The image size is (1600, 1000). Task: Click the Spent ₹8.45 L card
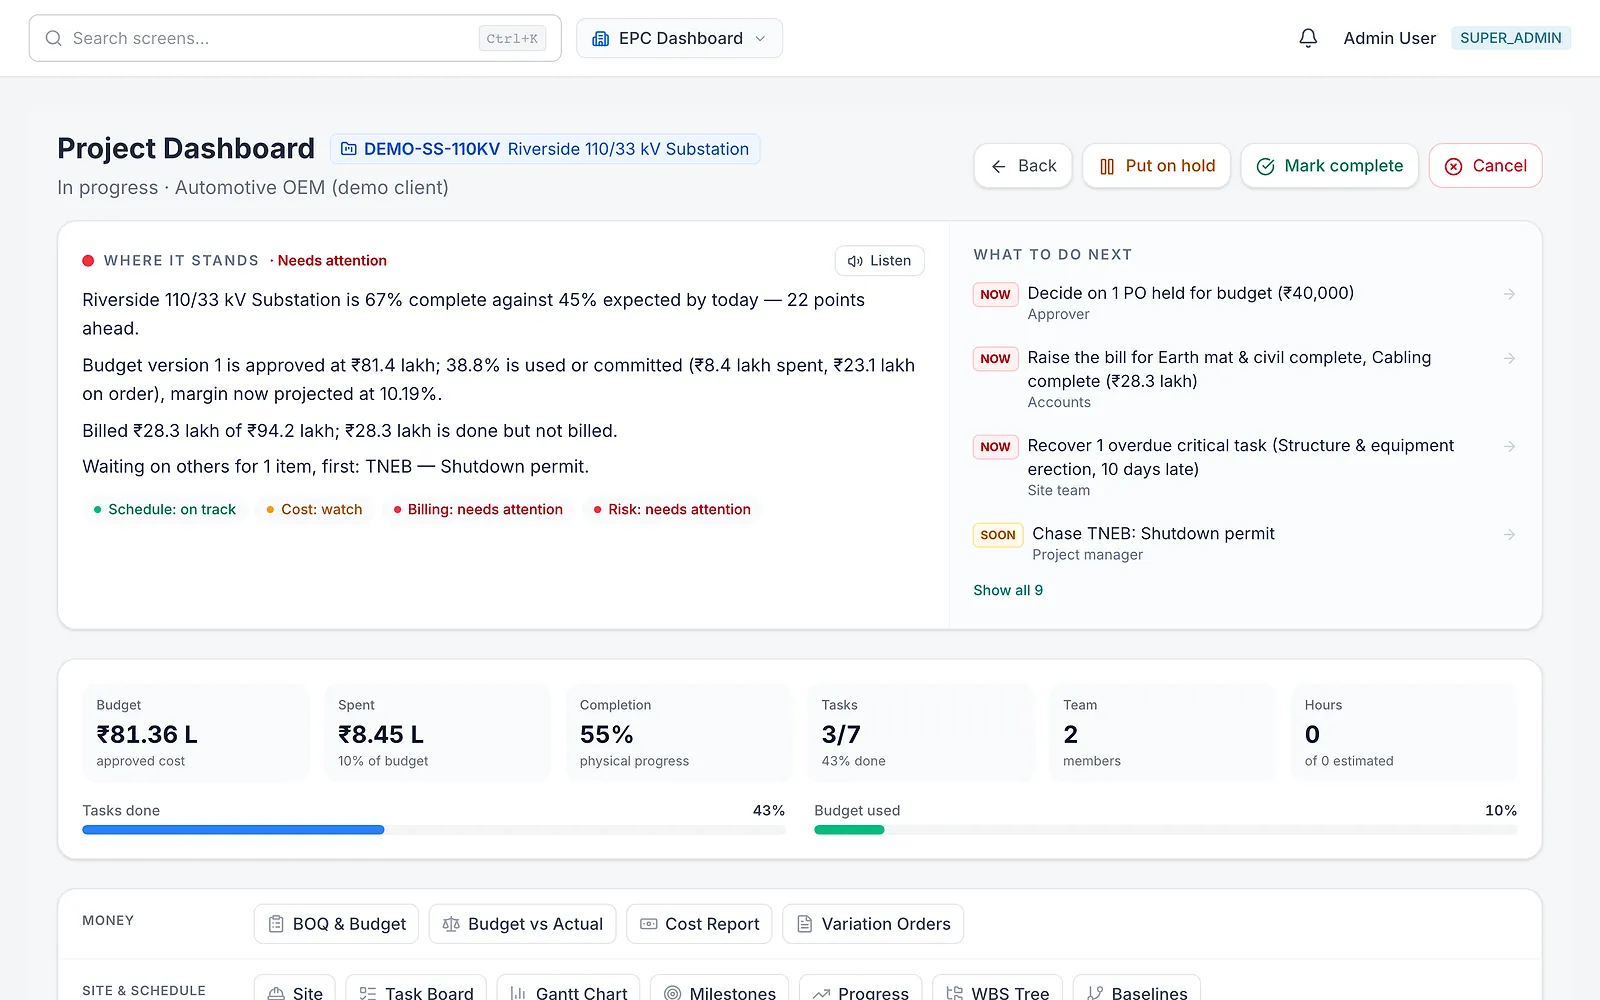(x=438, y=733)
